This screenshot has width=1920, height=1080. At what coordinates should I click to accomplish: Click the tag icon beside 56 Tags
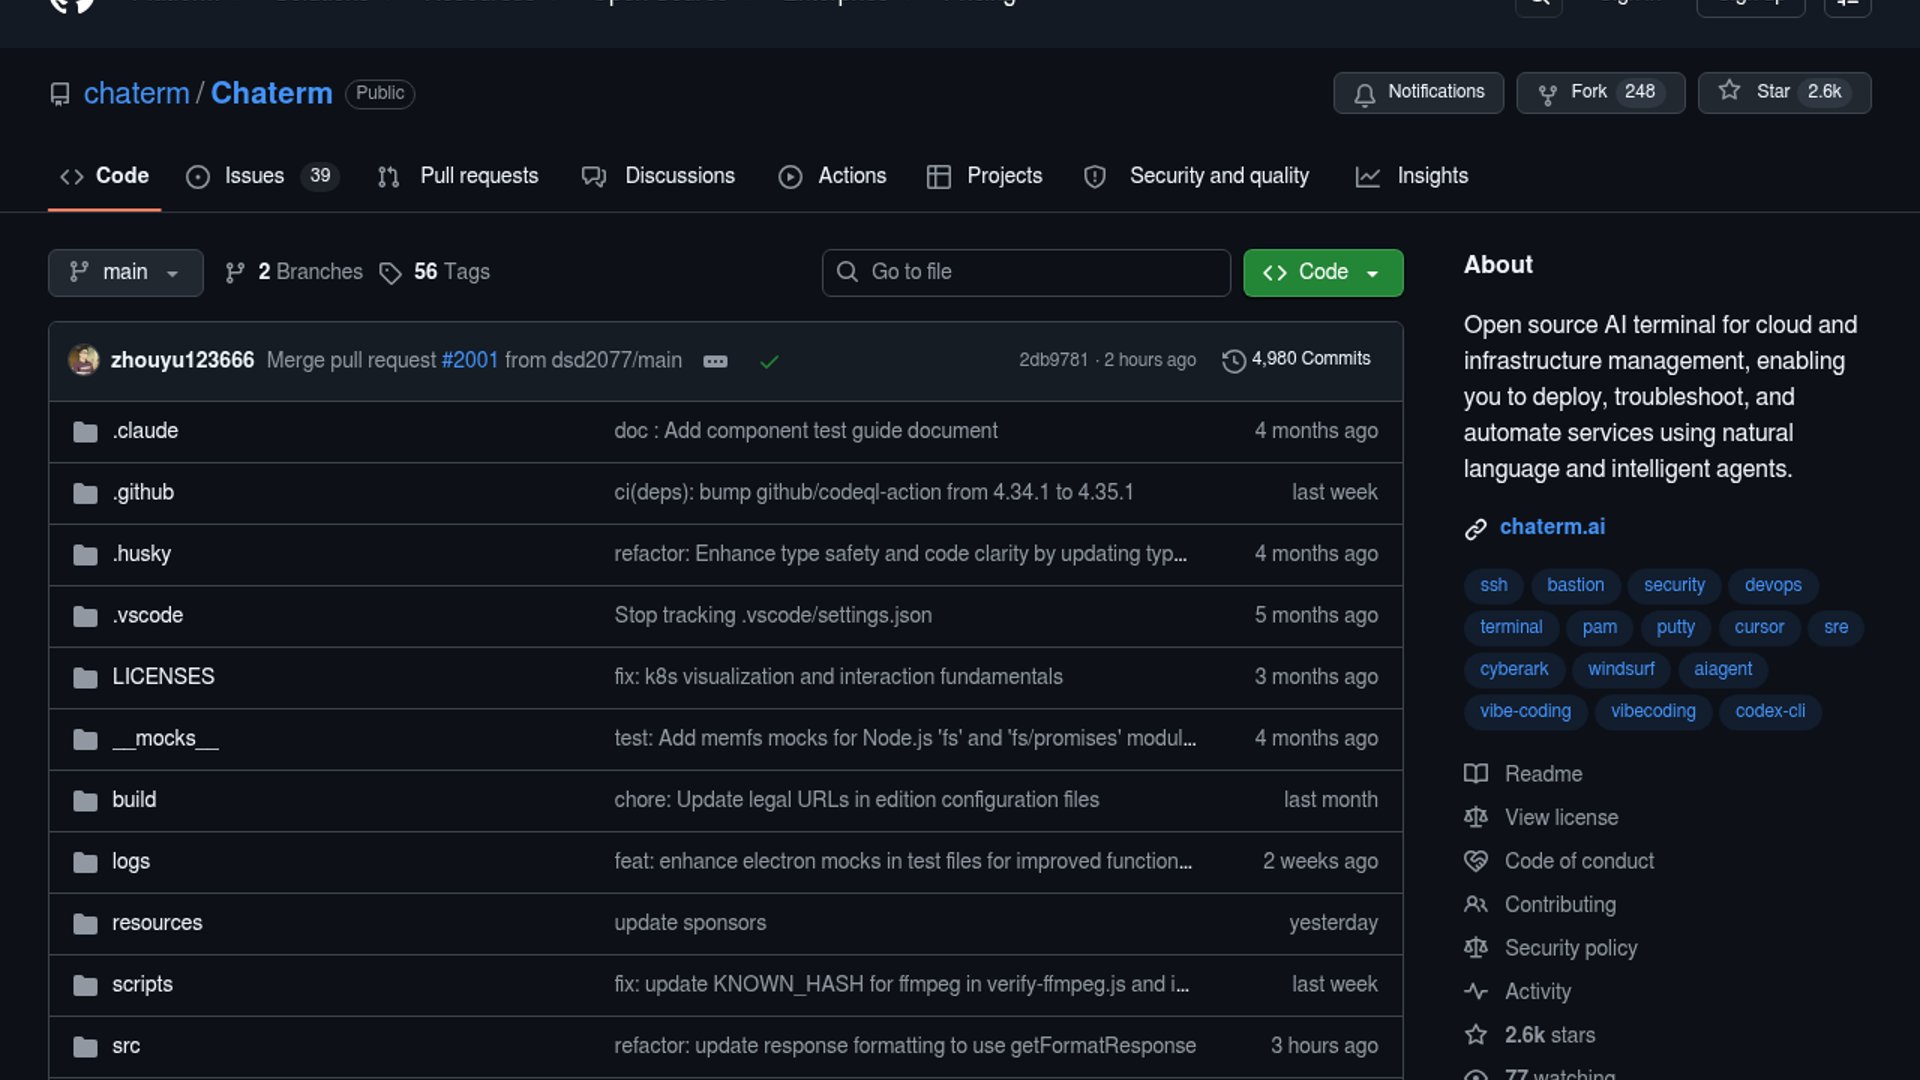[390, 273]
